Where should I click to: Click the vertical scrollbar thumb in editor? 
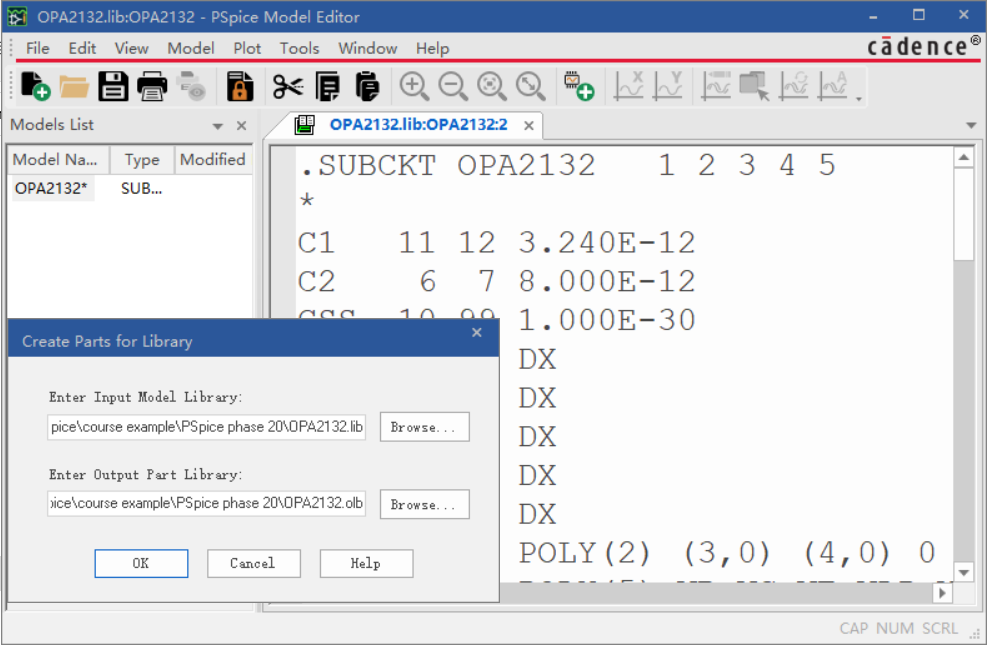tap(963, 214)
